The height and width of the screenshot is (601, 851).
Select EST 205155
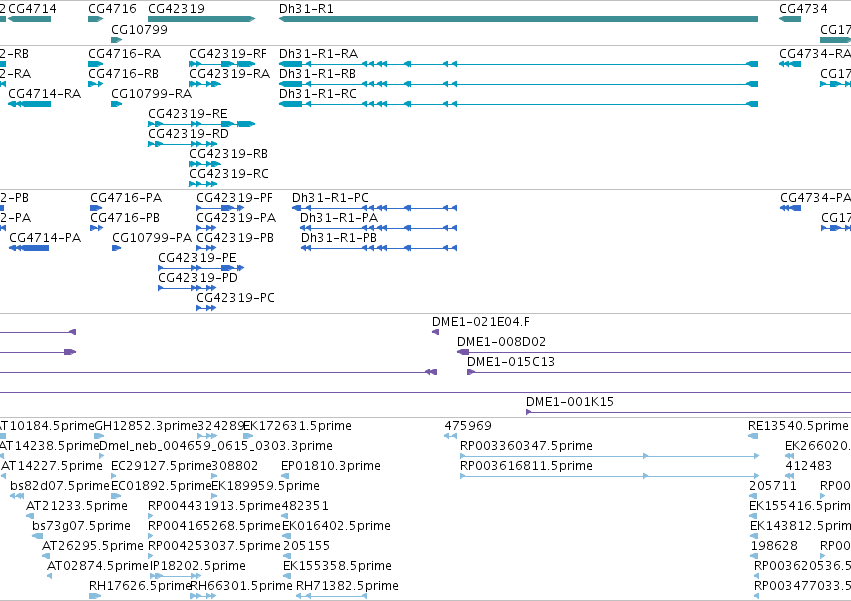point(307,546)
